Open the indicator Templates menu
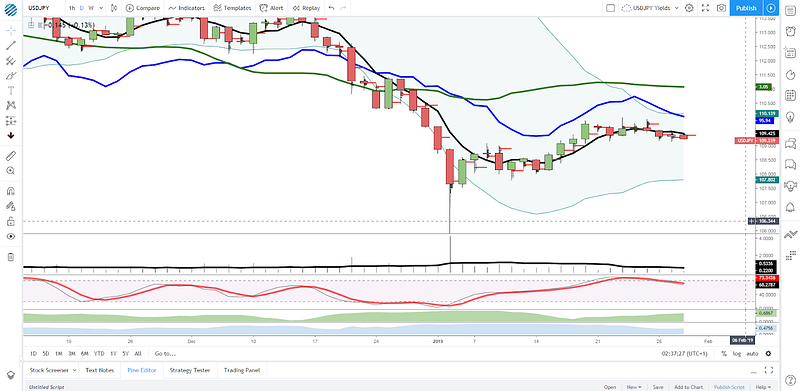Screen dimensions: 800x391 [x=232, y=8]
